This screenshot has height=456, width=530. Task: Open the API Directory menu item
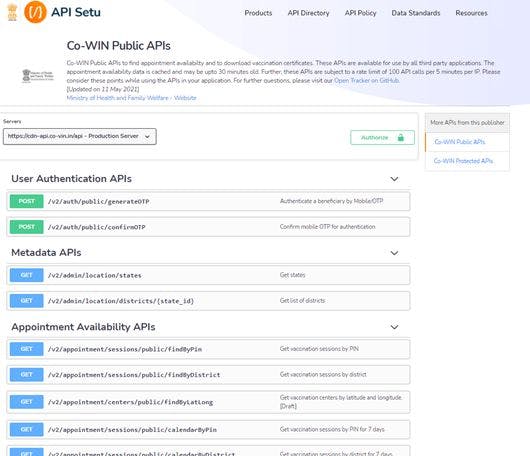[x=308, y=13]
